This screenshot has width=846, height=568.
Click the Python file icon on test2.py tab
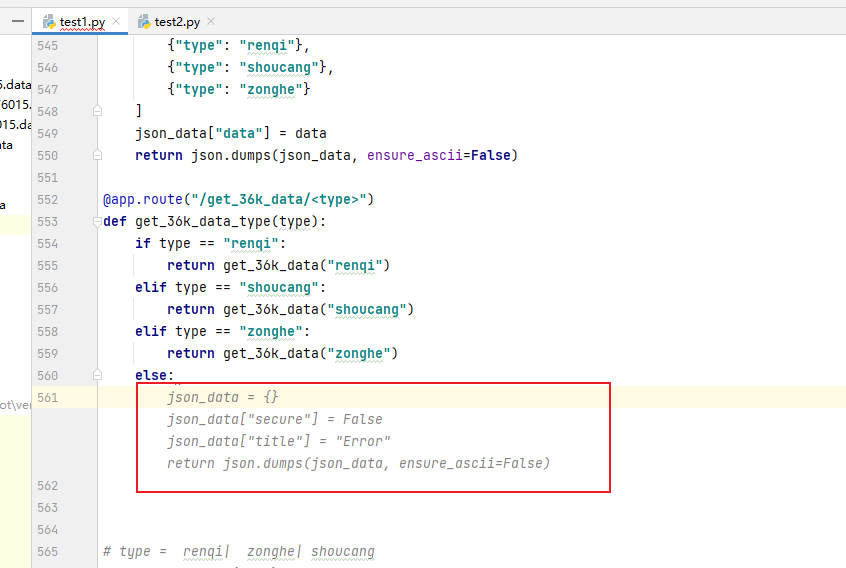(144, 21)
